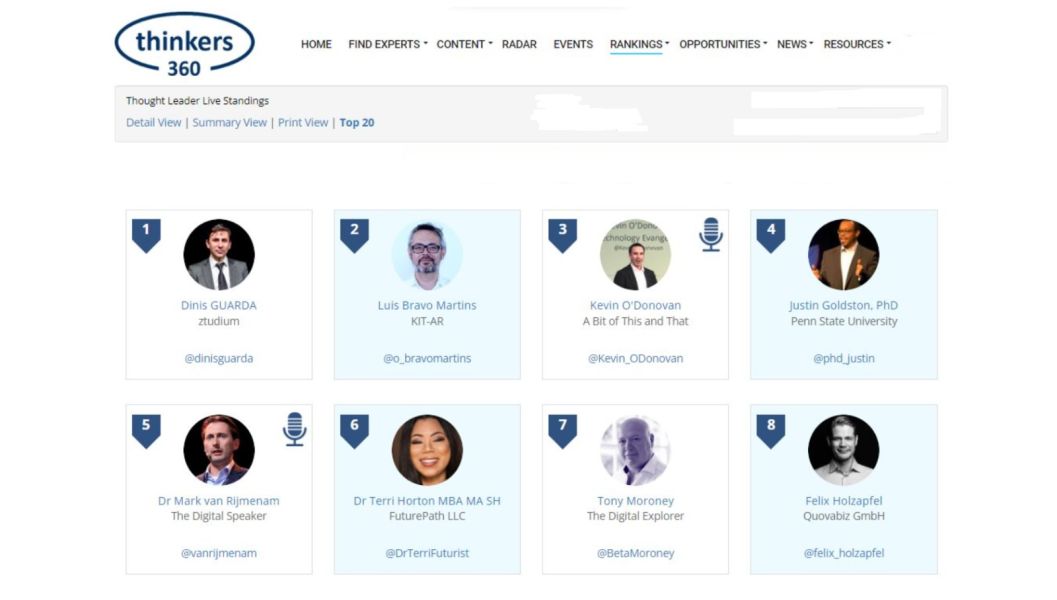
Task: Click the 'The Digital Speaker' text
Action: [218, 516]
